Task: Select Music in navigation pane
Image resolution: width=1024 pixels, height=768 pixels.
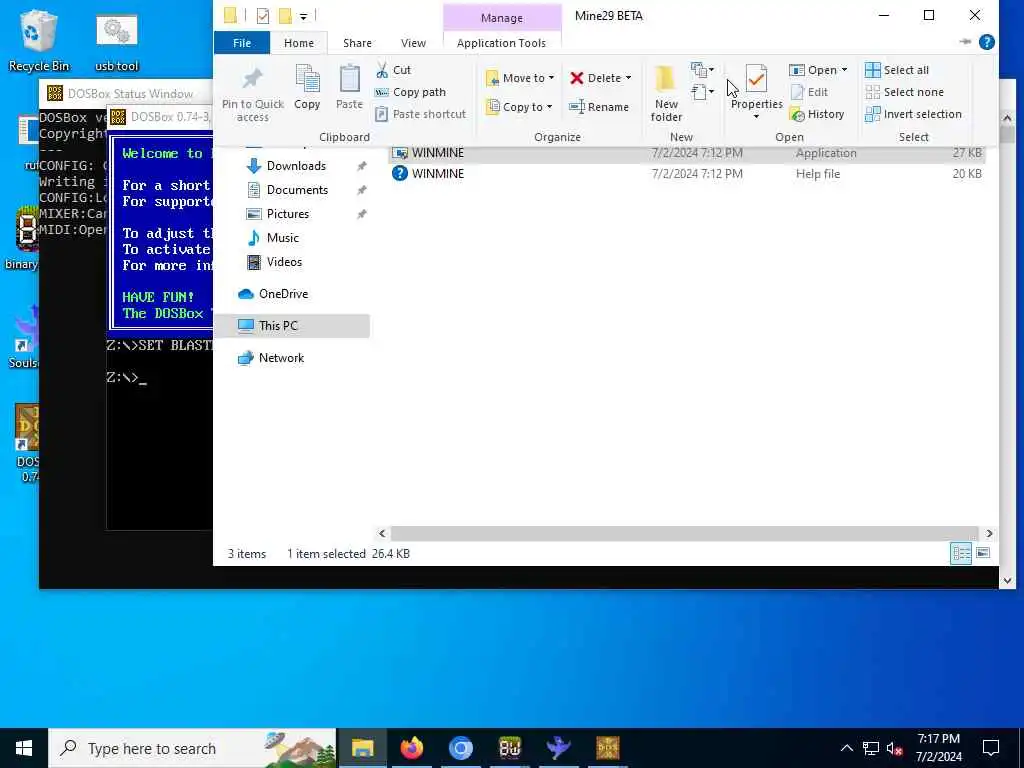Action: [282, 238]
